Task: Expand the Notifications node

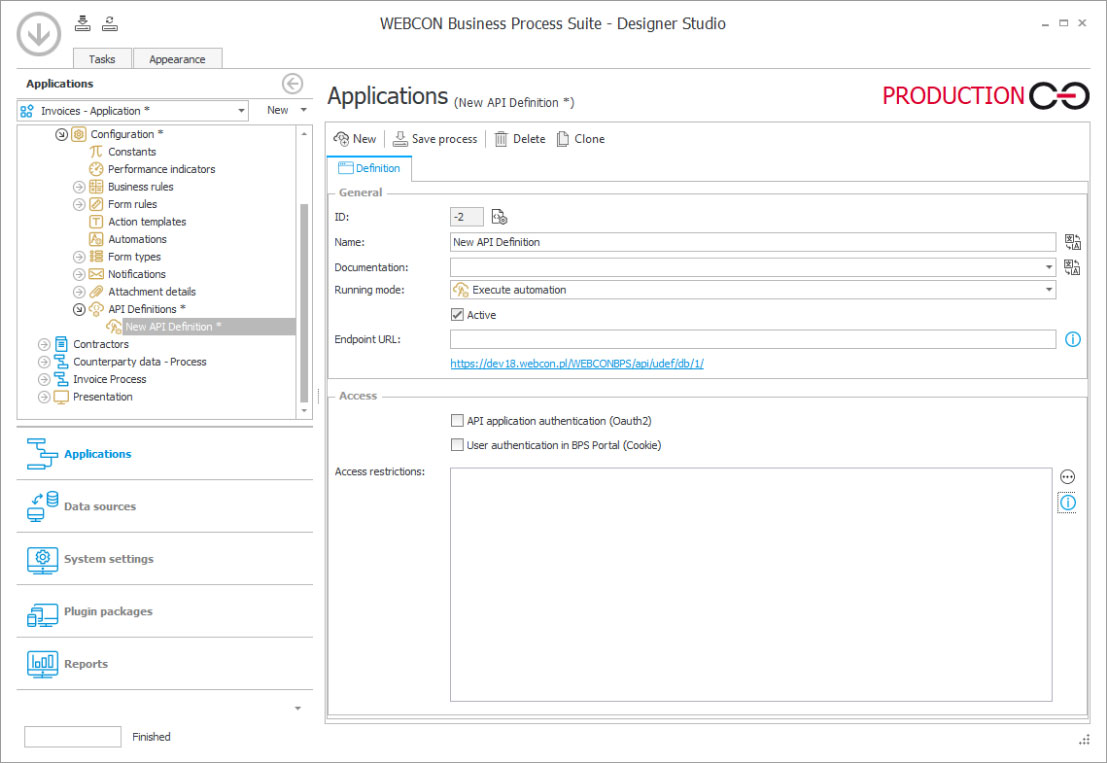Action: click(x=79, y=274)
